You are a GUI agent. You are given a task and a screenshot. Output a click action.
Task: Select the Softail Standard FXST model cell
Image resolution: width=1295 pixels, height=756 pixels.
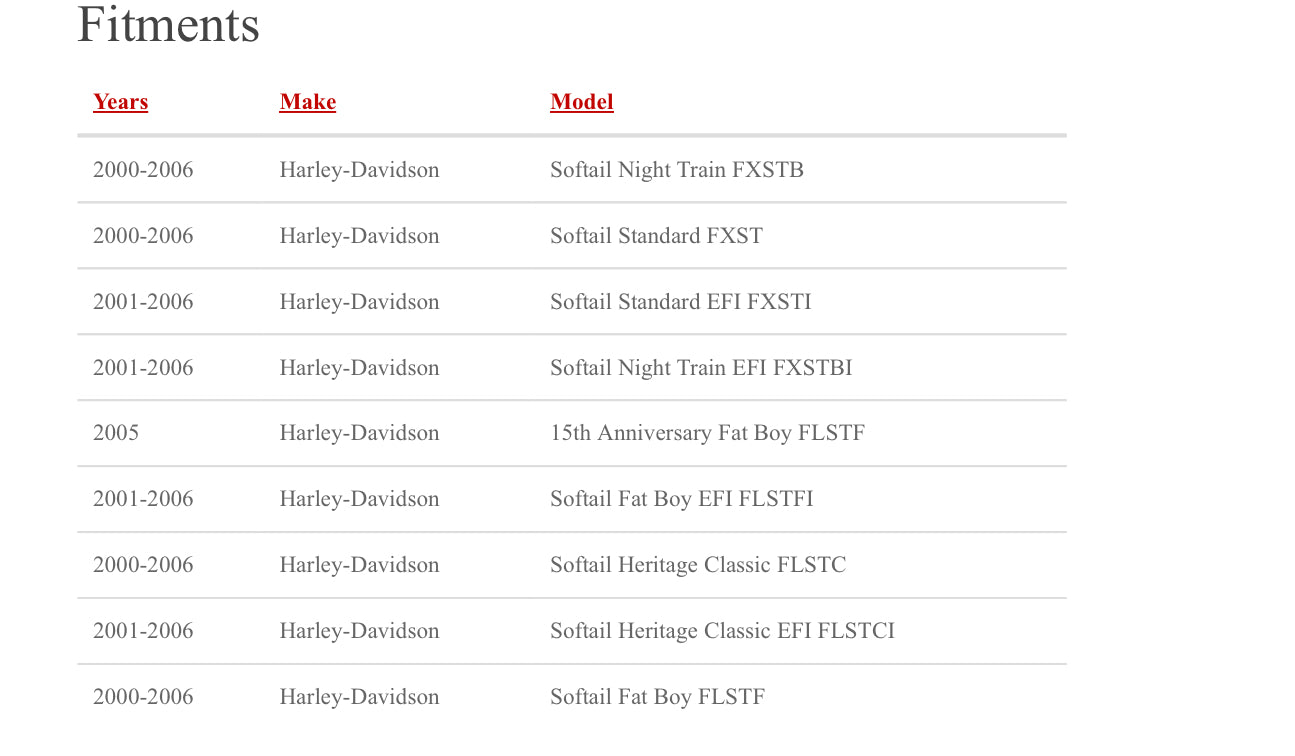656,236
